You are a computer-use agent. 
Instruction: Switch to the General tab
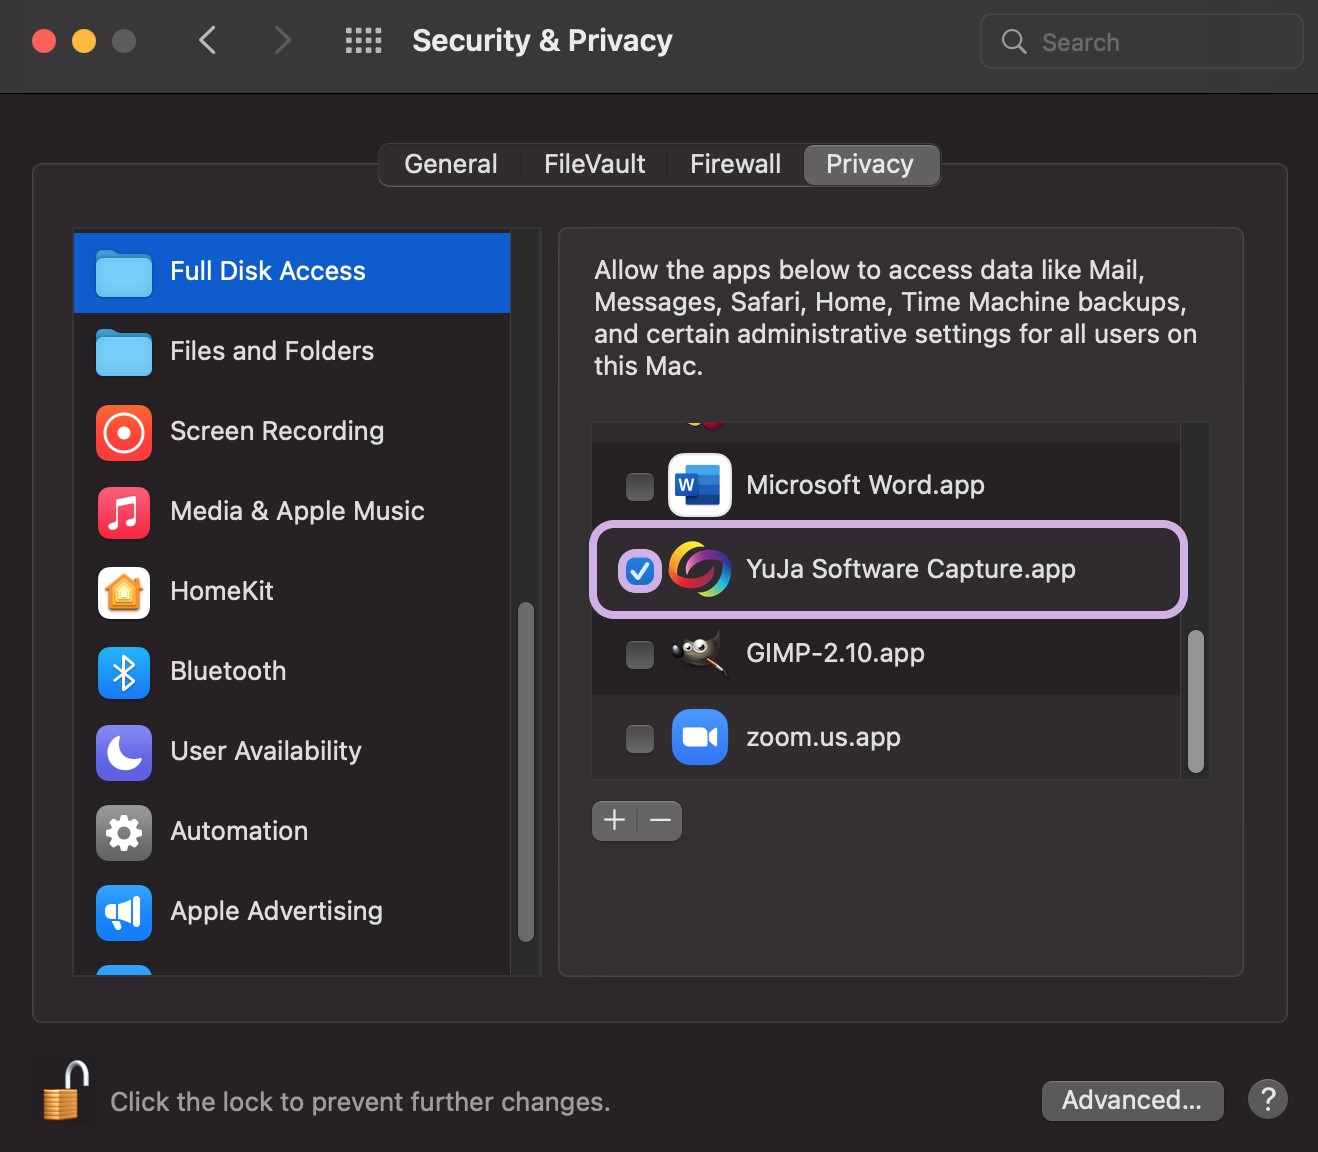tap(450, 165)
